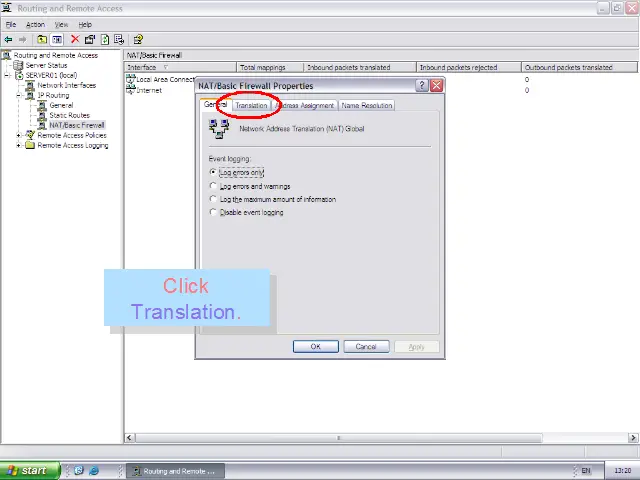The image size is (640, 480).
Task: Open the Action menu
Action: (36, 24)
